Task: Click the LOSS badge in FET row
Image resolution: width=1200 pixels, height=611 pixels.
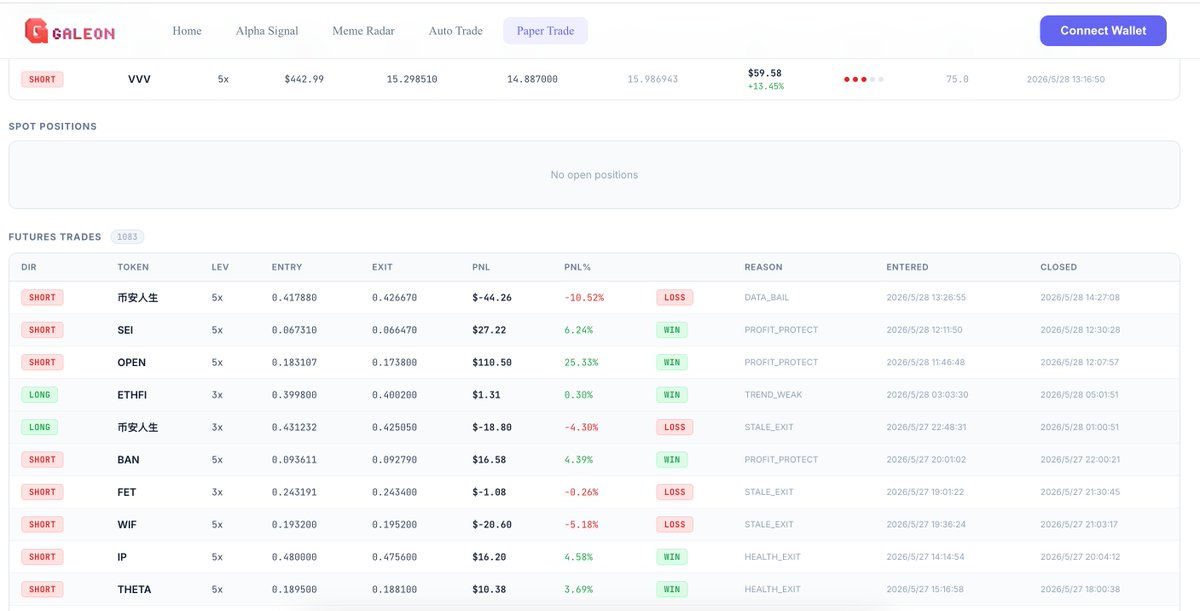Action: pos(675,492)
